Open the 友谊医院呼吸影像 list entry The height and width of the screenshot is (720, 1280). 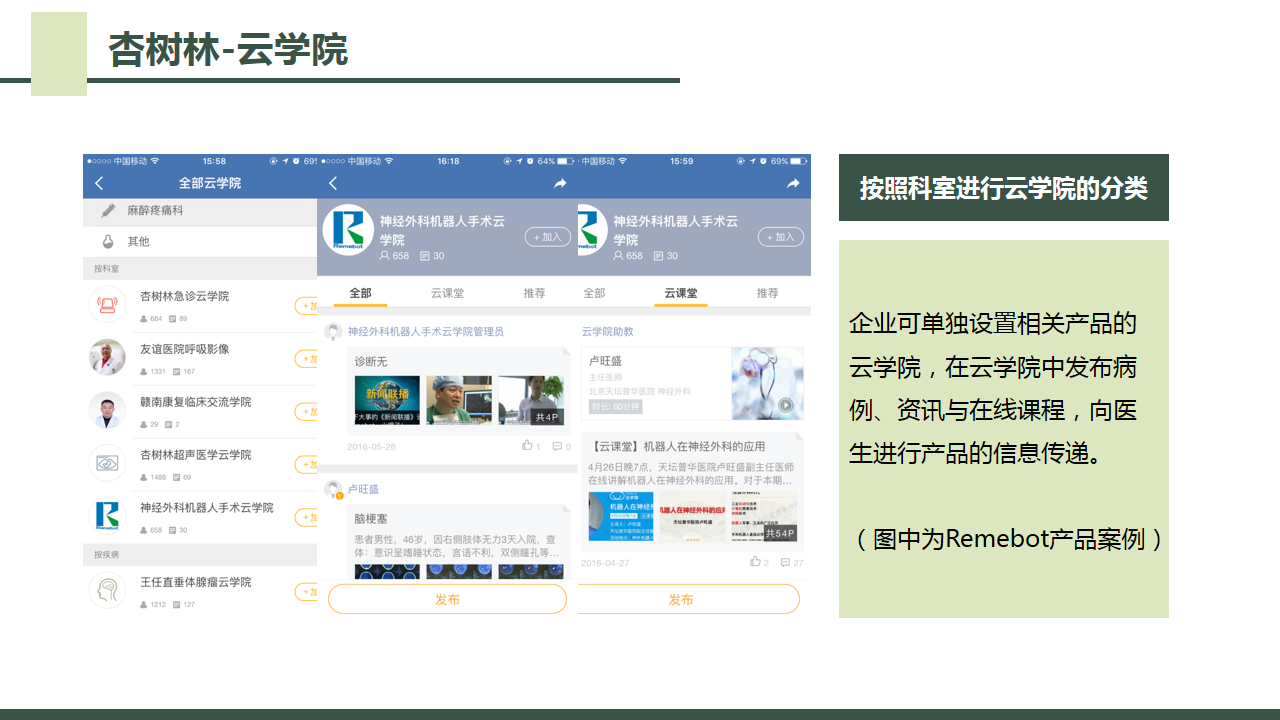[x=185, y=350]
